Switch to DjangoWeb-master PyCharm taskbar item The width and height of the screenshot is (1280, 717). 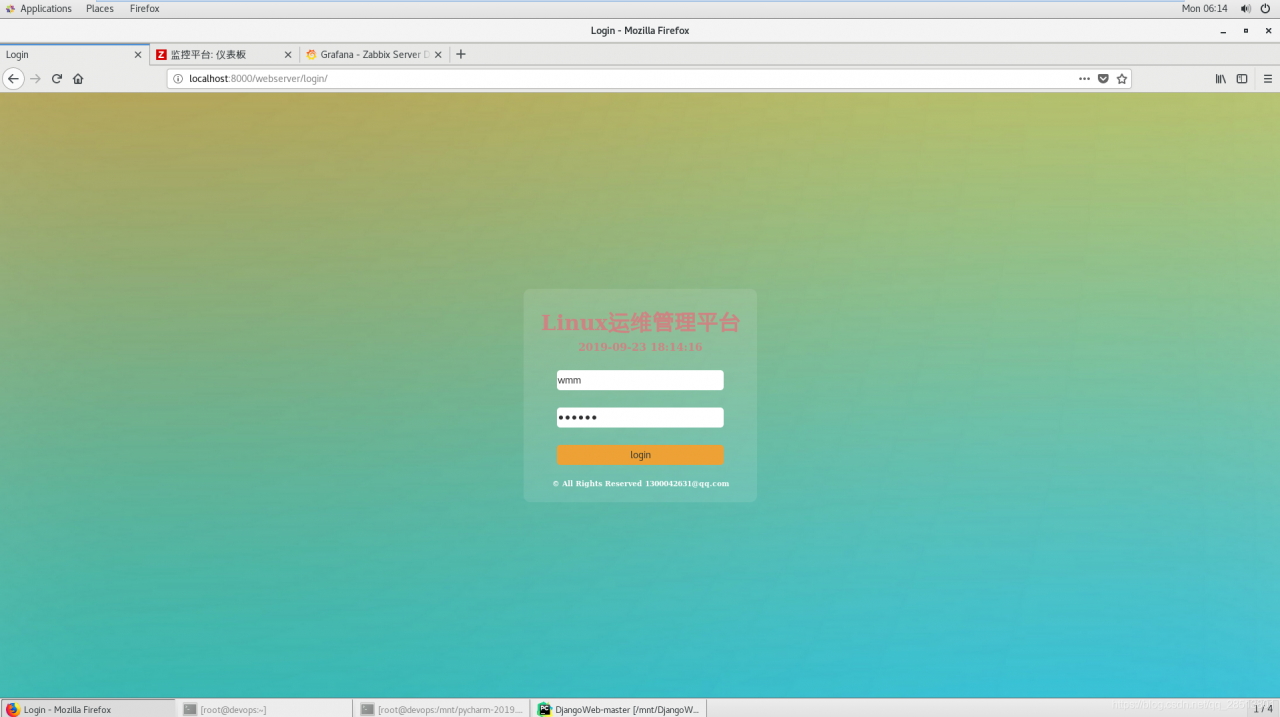pyautogui.click(x=619, y=709)
